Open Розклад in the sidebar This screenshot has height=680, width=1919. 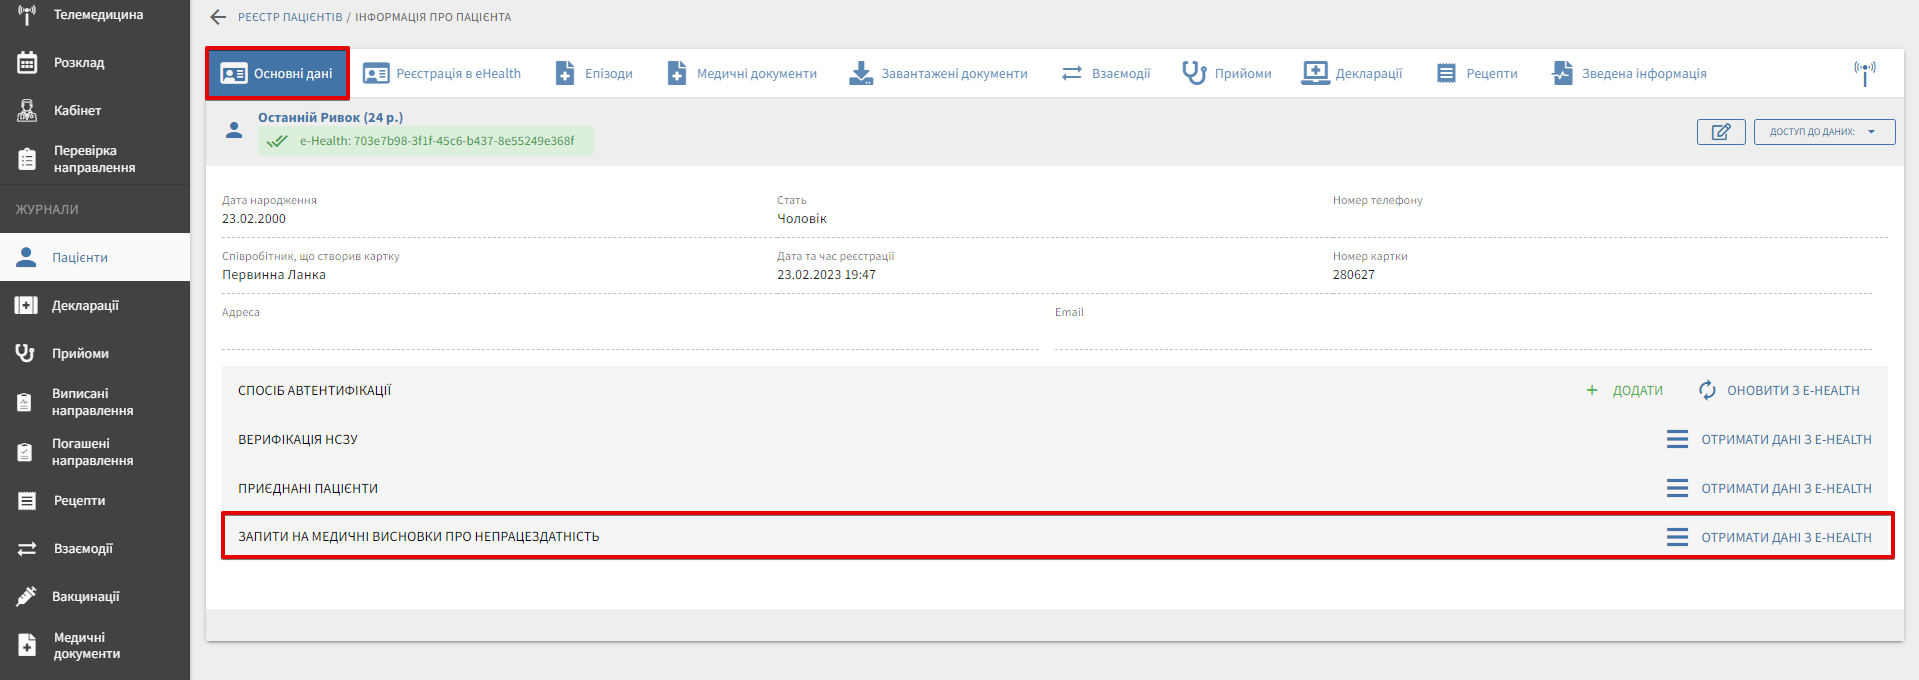coord(78,62)
